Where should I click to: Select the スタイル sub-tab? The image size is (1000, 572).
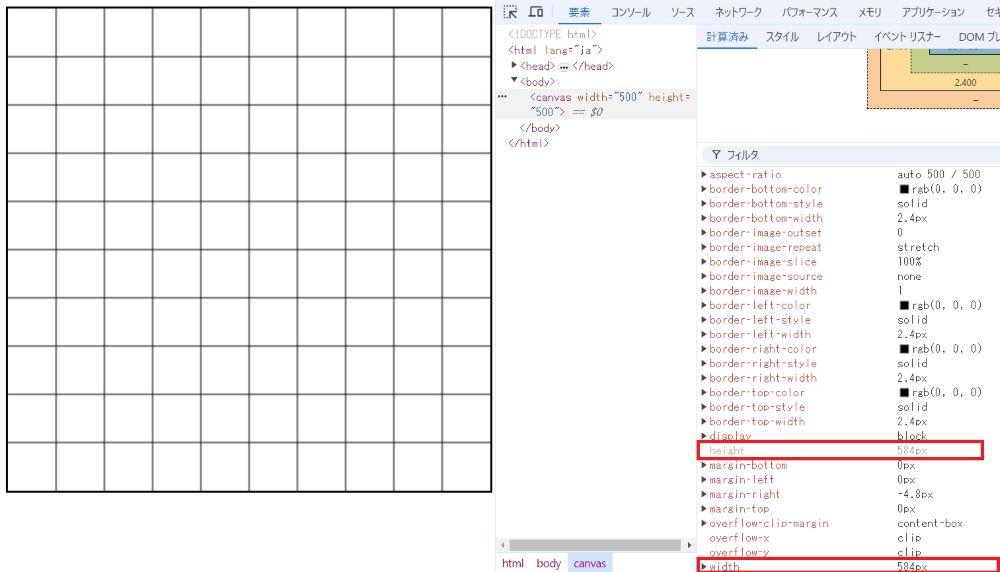(x=783, y=37)
